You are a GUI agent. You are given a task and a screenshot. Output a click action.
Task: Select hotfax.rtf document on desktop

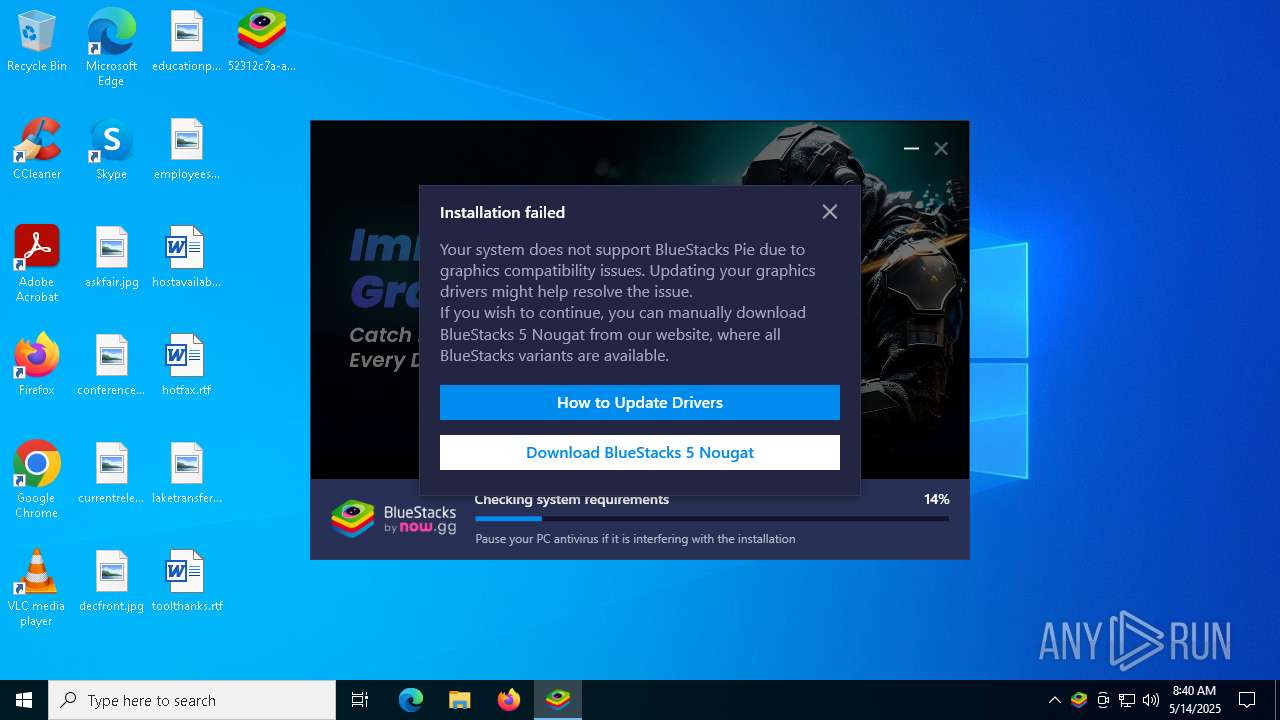[x=186, y=365]
